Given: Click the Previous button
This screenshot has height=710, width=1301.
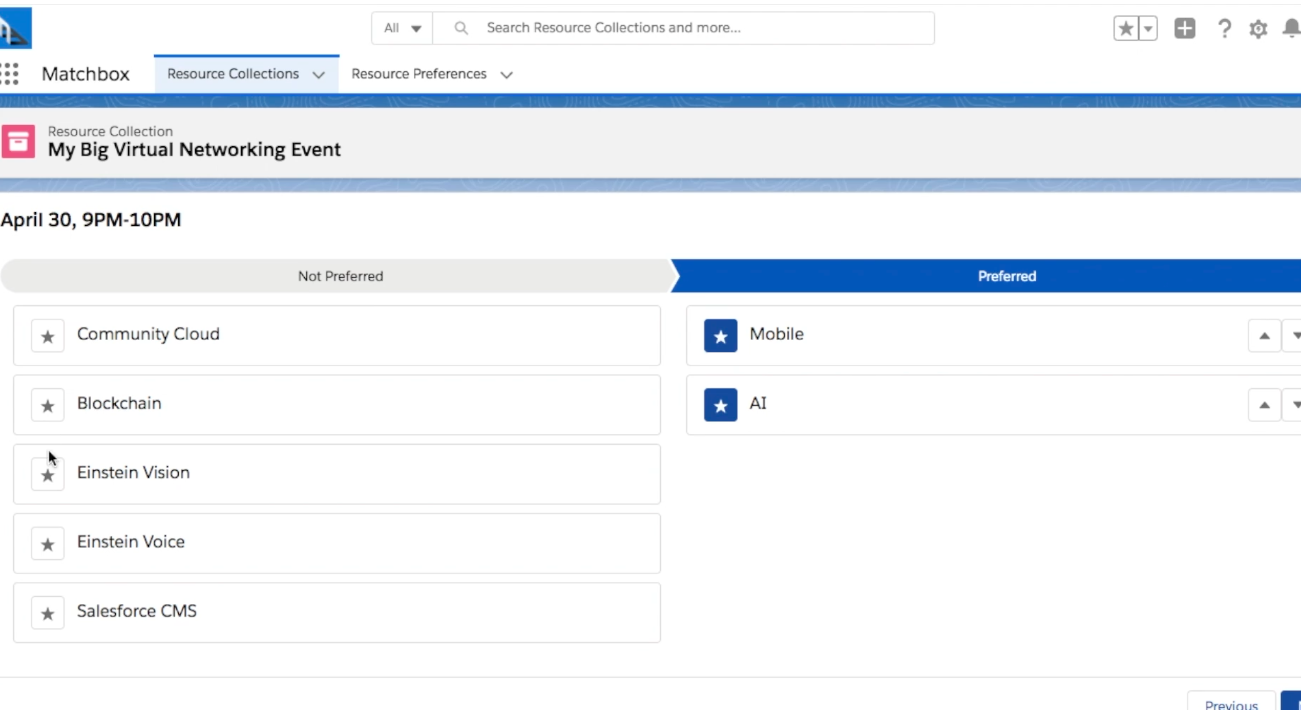Looking at the screenshot, I should click(1231, 704).
